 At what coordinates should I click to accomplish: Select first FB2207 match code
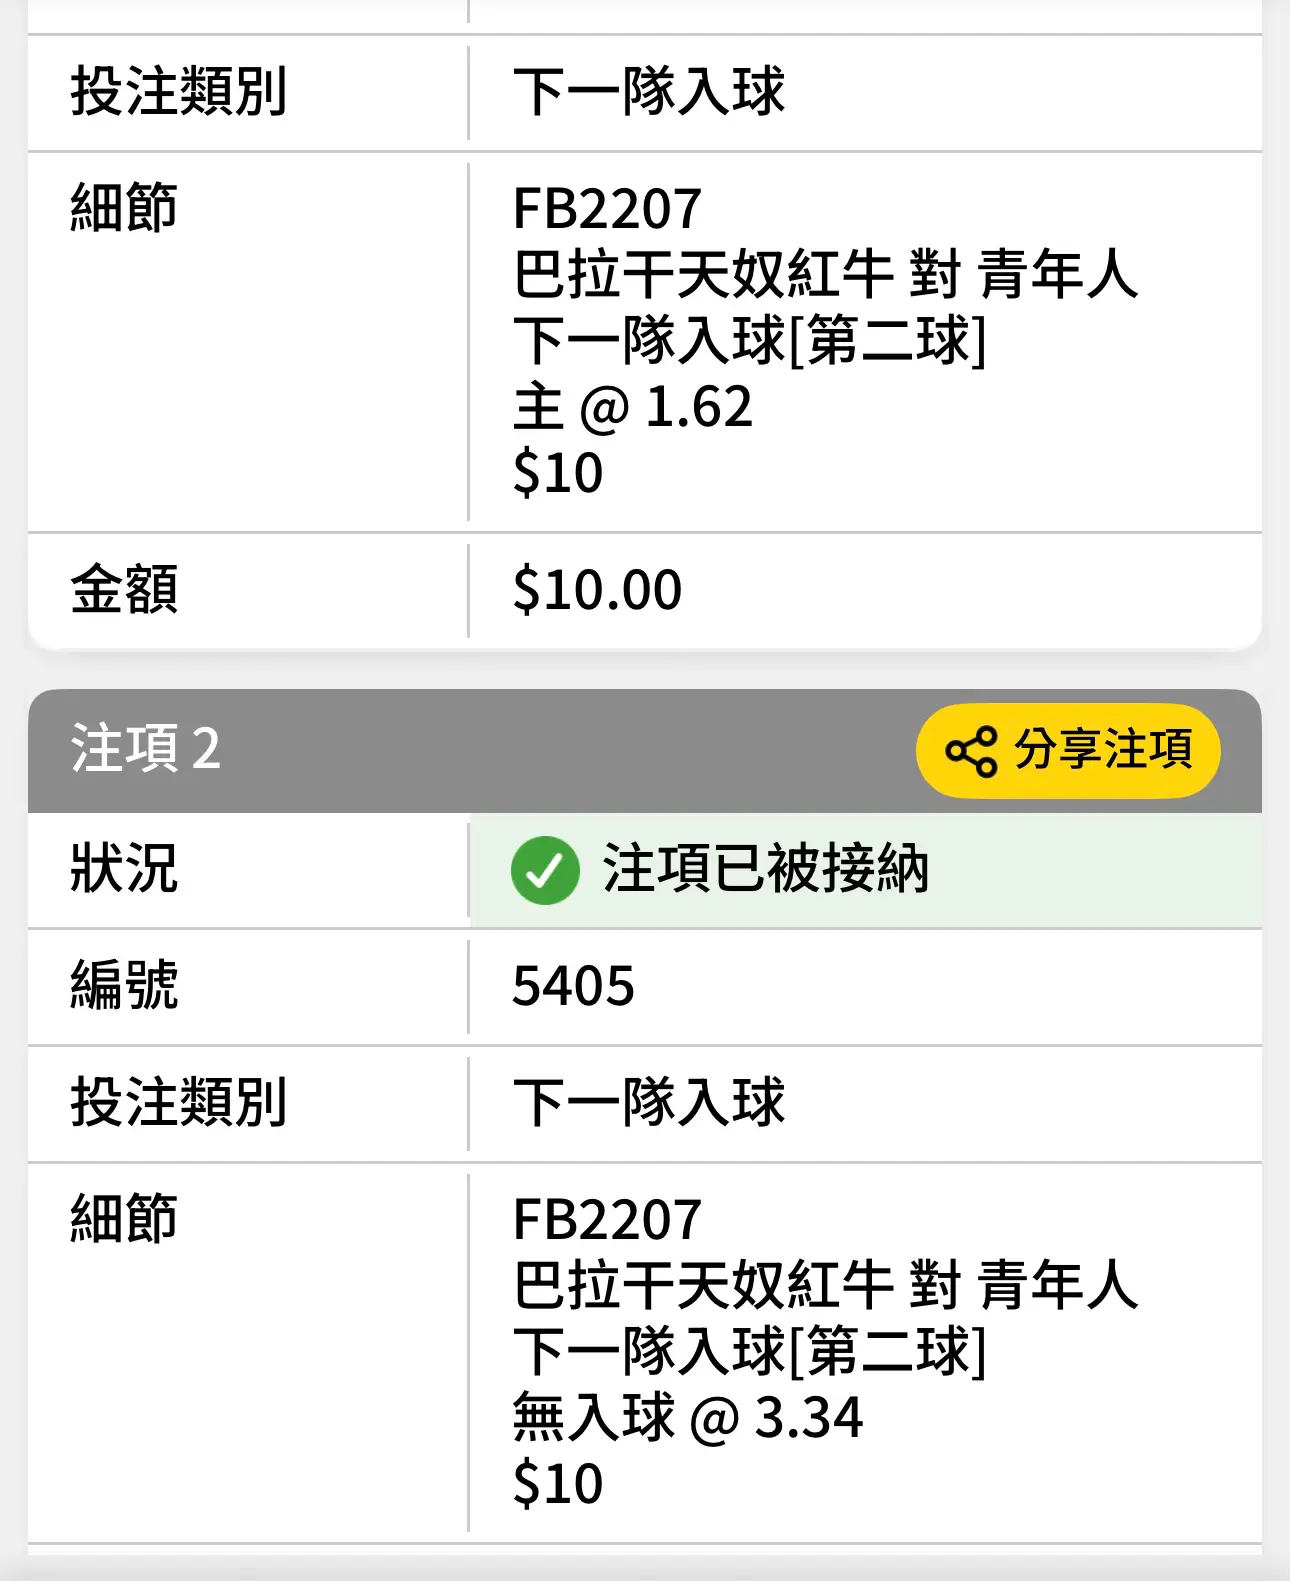coord(607,209)
